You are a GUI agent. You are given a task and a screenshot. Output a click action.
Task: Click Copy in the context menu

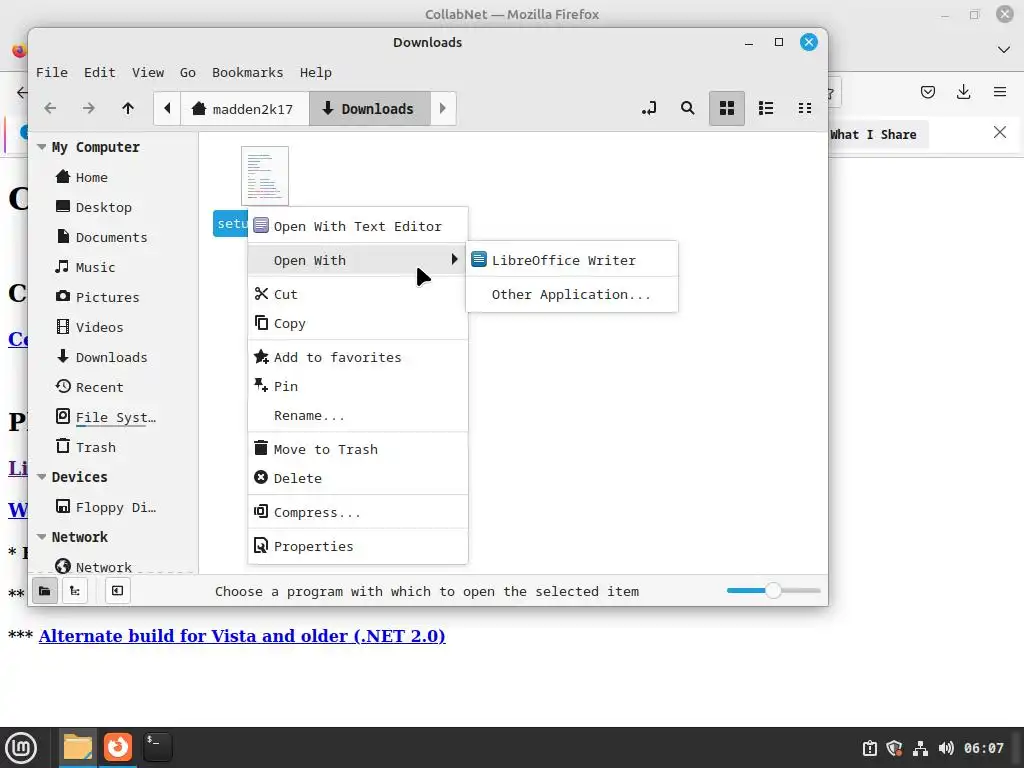(x=357, y=323)
